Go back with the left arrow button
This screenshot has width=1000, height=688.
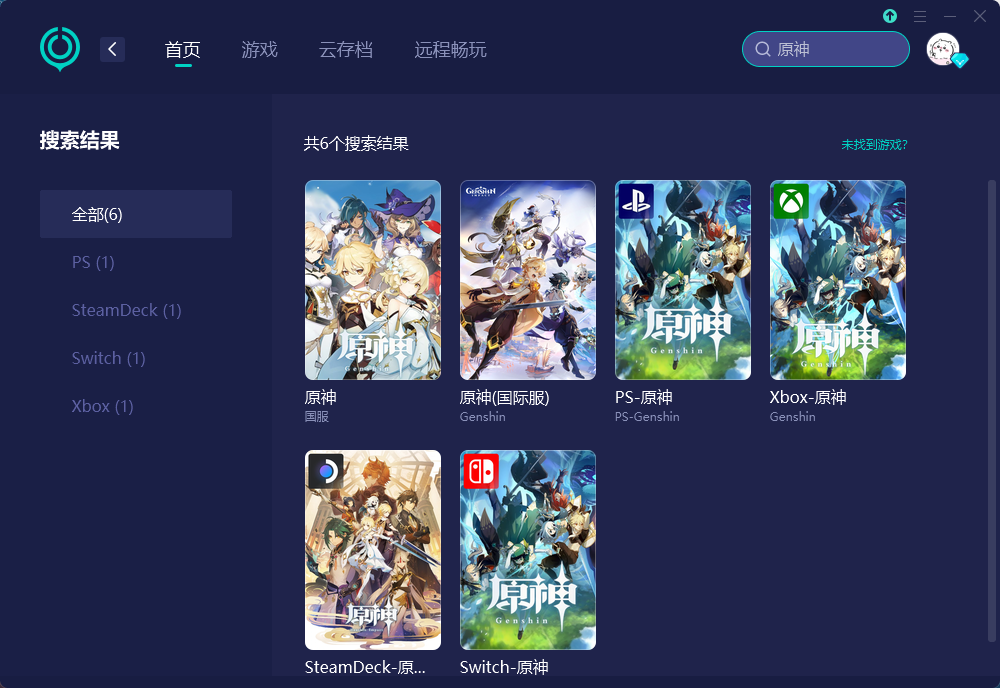pyautogui.click(x=112, y=49)
